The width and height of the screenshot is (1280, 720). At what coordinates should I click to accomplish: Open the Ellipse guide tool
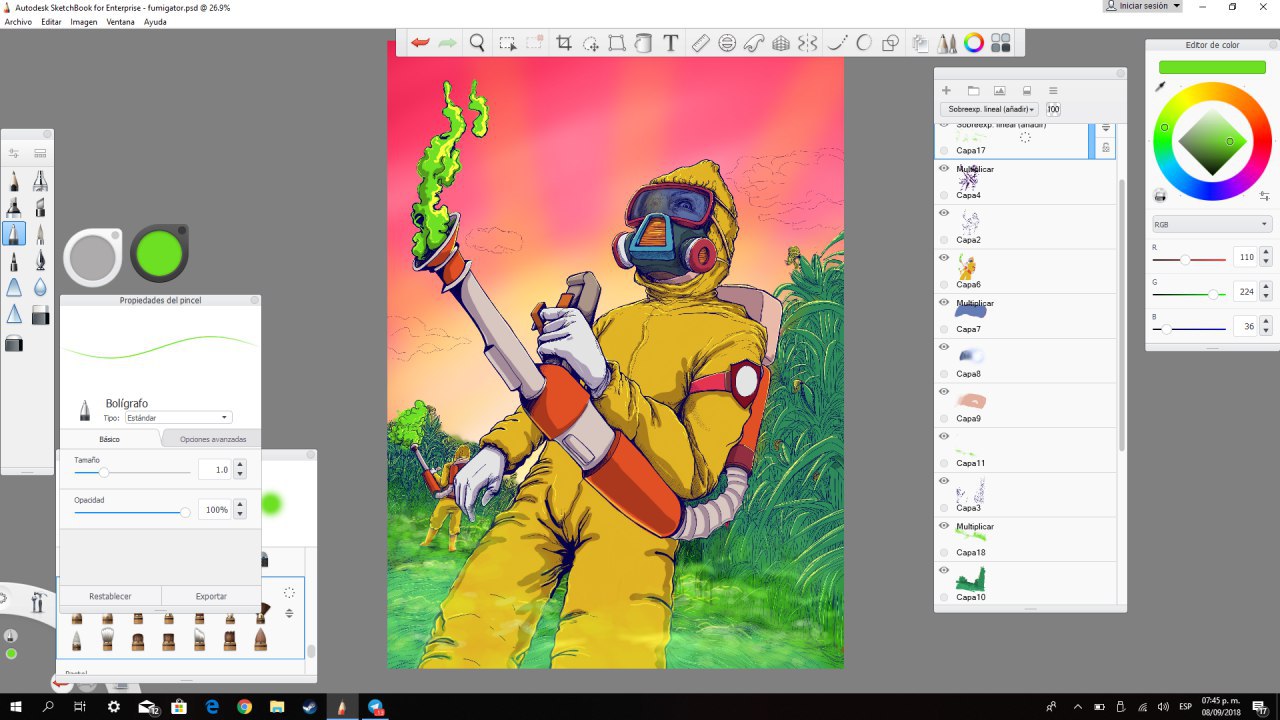pos(728,43)
